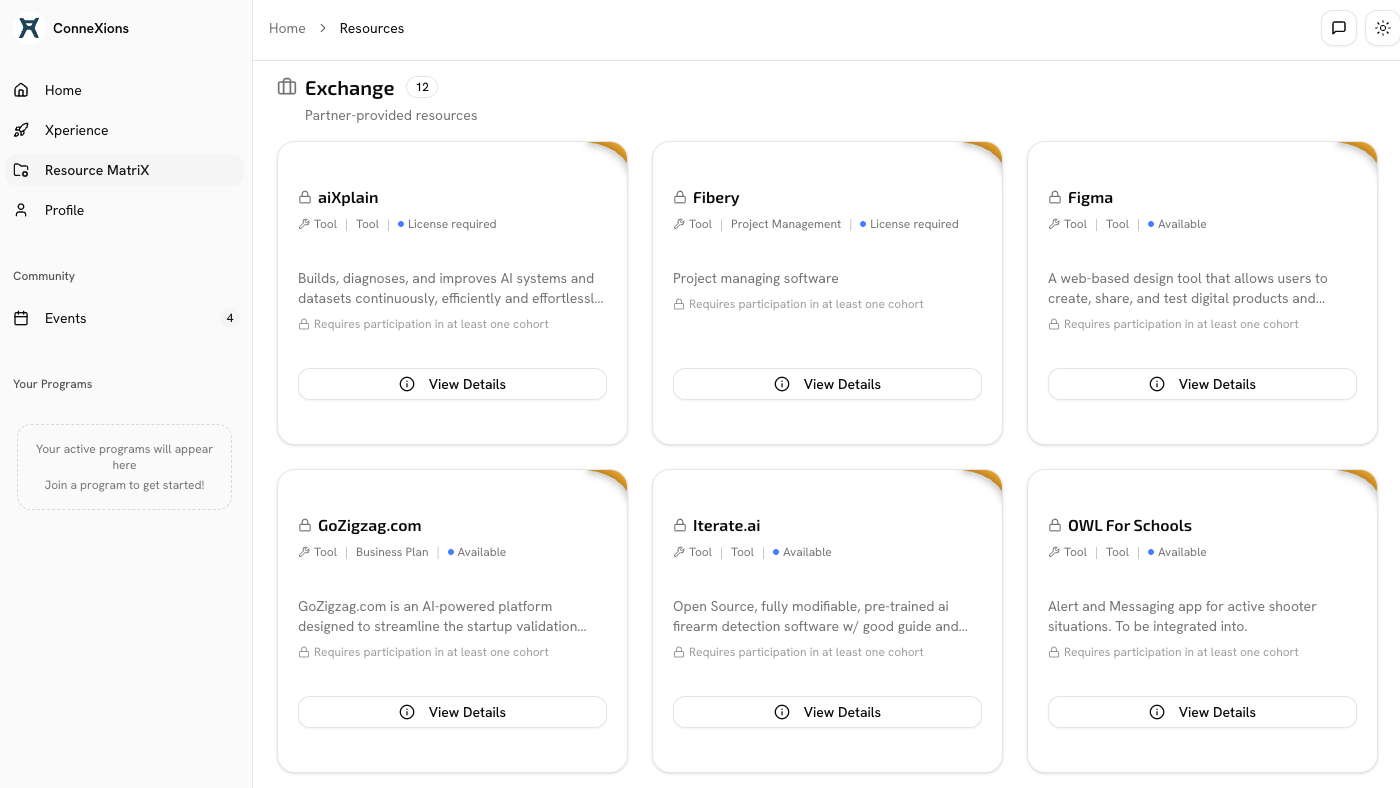
Task: Click the Exchange count badge showing 12
Action: [422, 87]
